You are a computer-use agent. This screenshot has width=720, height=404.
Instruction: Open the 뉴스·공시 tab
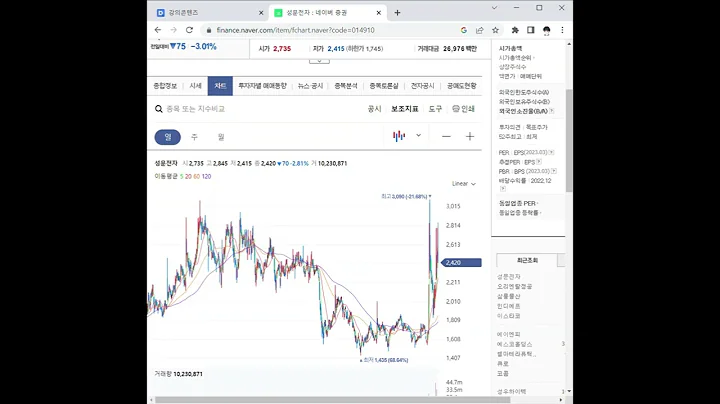[x=310, y=86]
